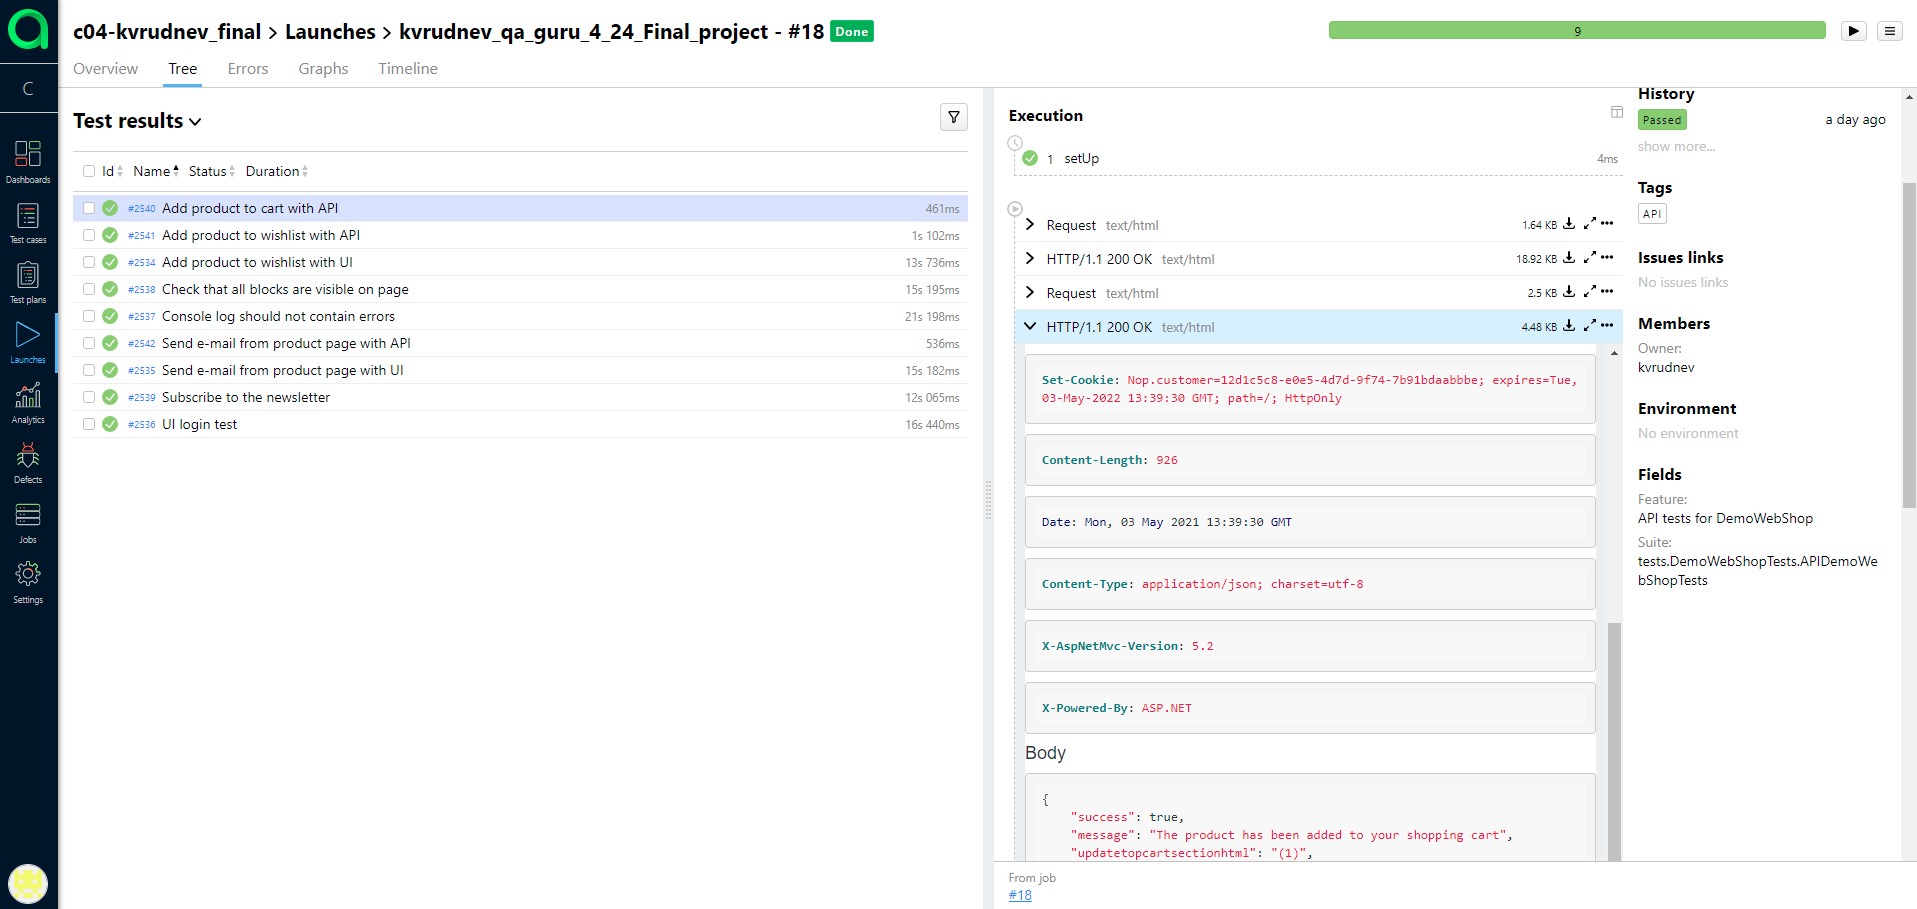Check the Console log should not contain errors row
Image resolution: width=1917 pixels, height=909 pixels.
click(89, 316)
